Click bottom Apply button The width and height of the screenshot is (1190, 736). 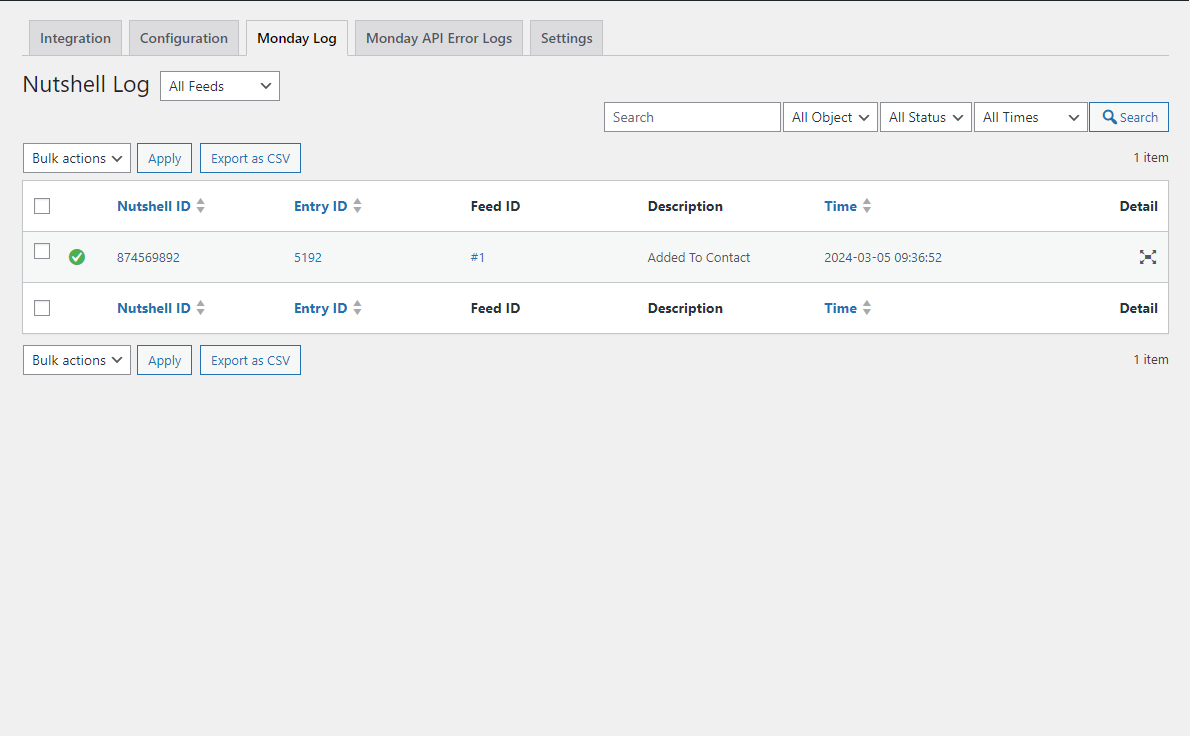pyautogui.click(x=165, y=360)
